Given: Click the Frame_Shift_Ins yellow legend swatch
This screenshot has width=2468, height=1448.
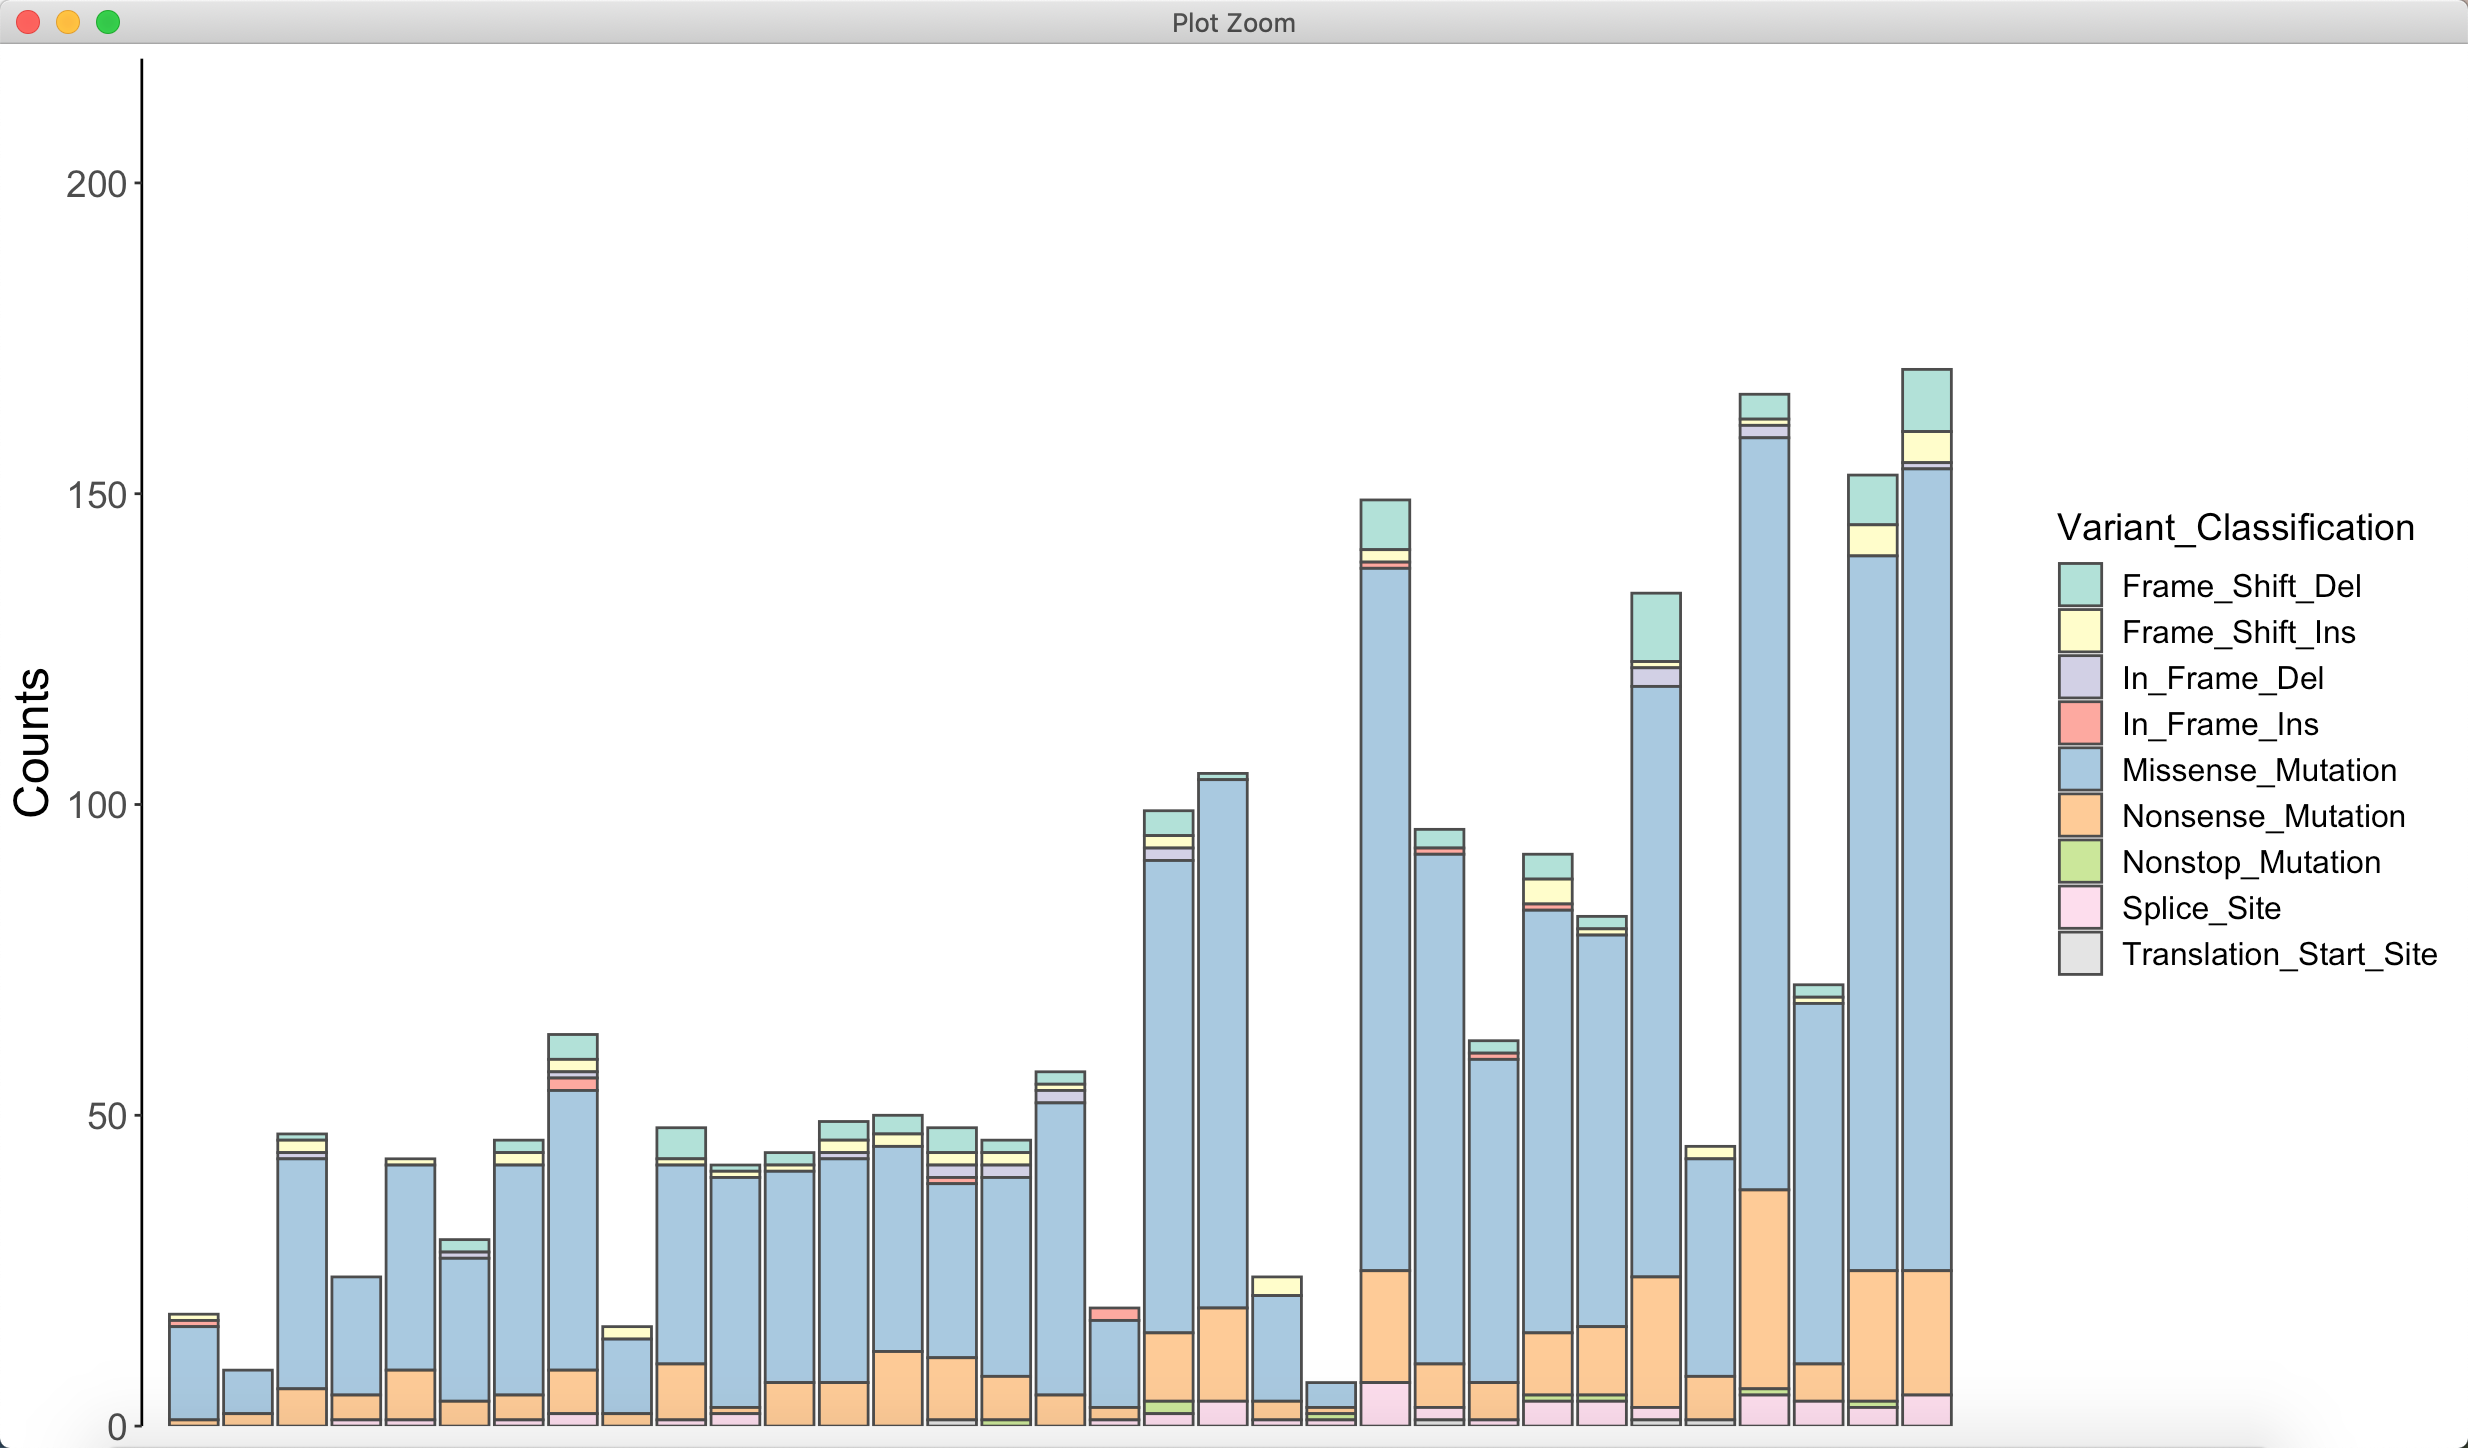Looking at the screenshot, I should coord(2080,631).
